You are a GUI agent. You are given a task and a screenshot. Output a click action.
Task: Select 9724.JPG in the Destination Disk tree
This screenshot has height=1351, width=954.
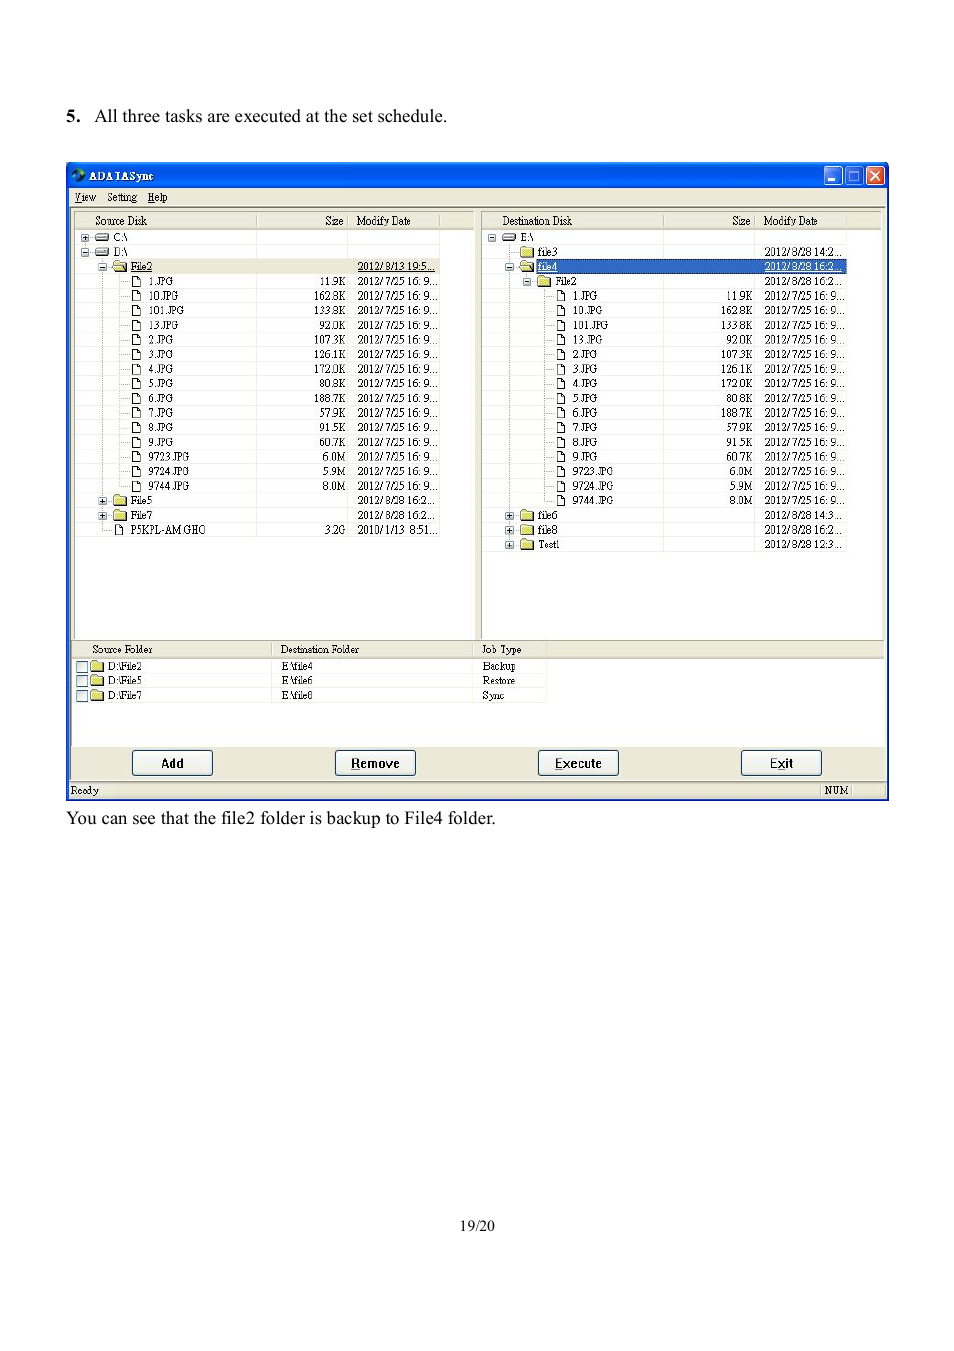[x=592, y=486]
